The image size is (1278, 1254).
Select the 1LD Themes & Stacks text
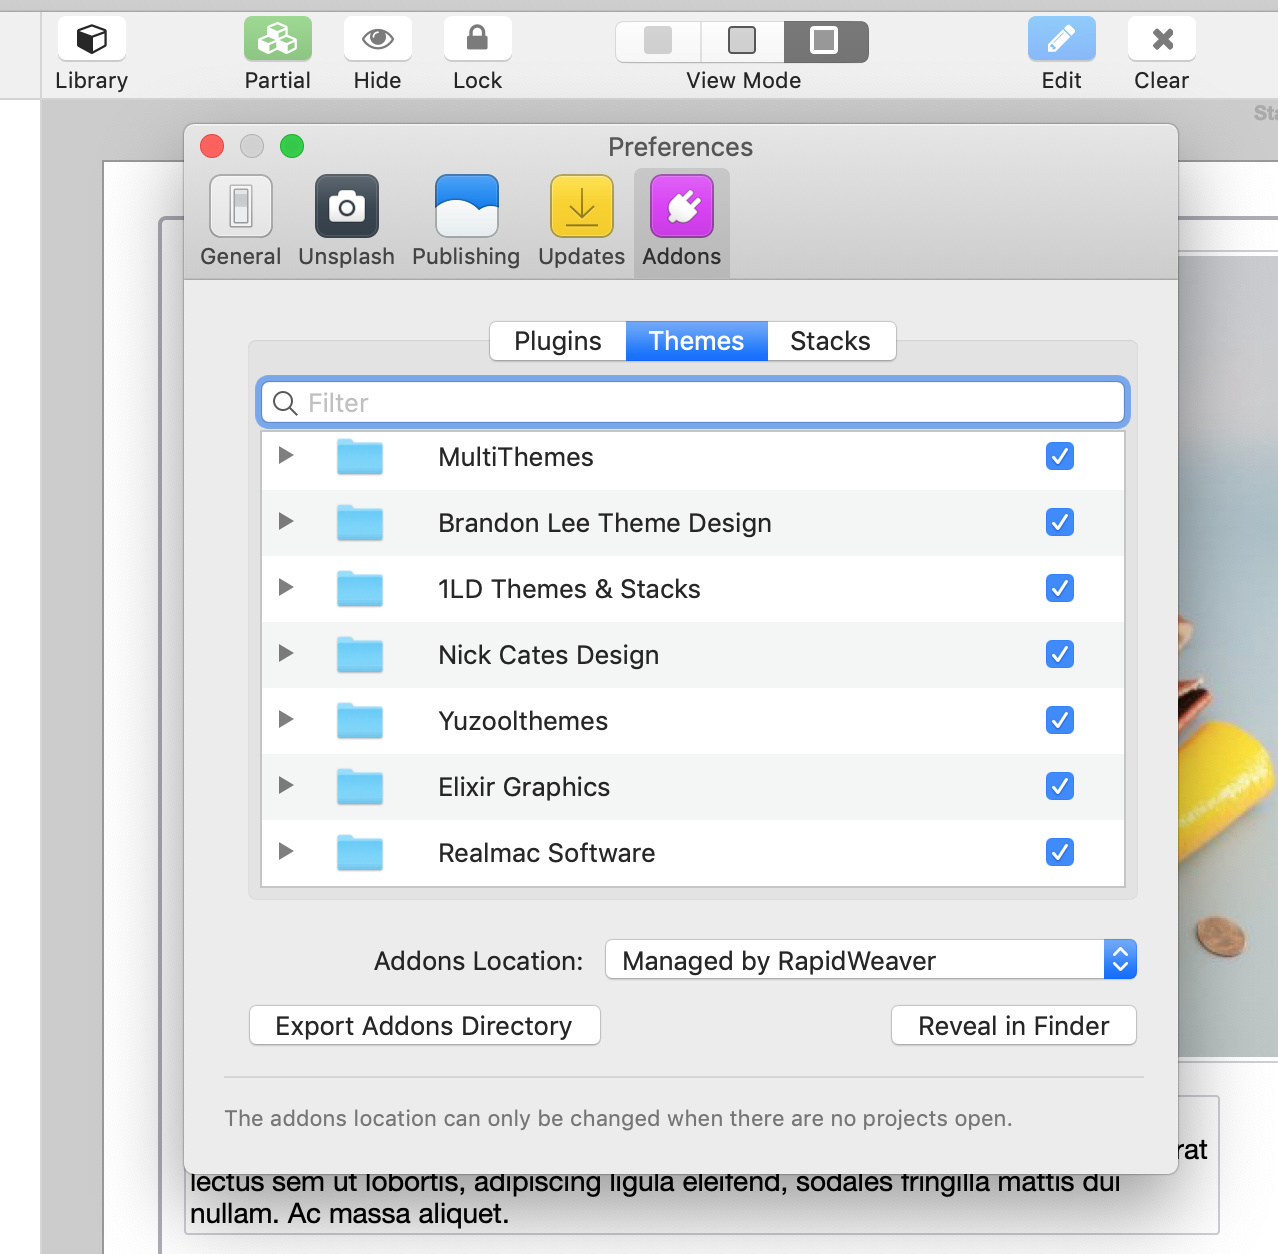coord(569,589)
